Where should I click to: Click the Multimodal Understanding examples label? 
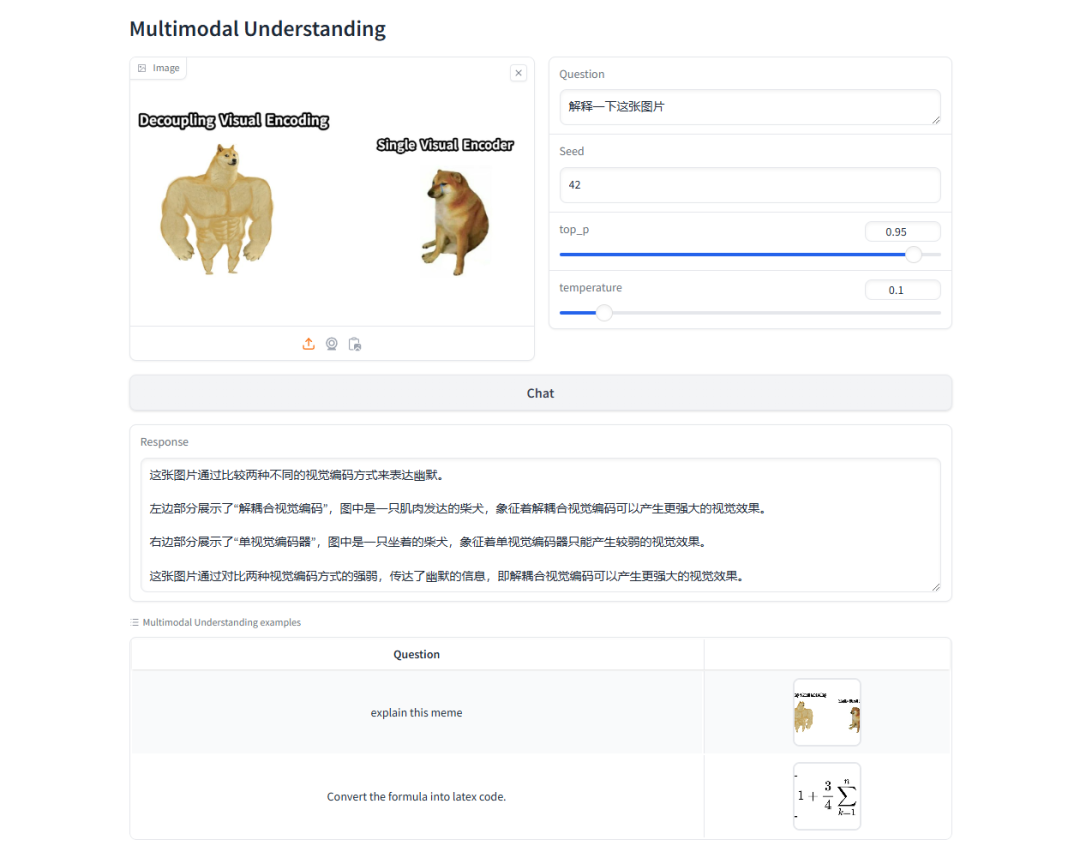click(222, 622)
